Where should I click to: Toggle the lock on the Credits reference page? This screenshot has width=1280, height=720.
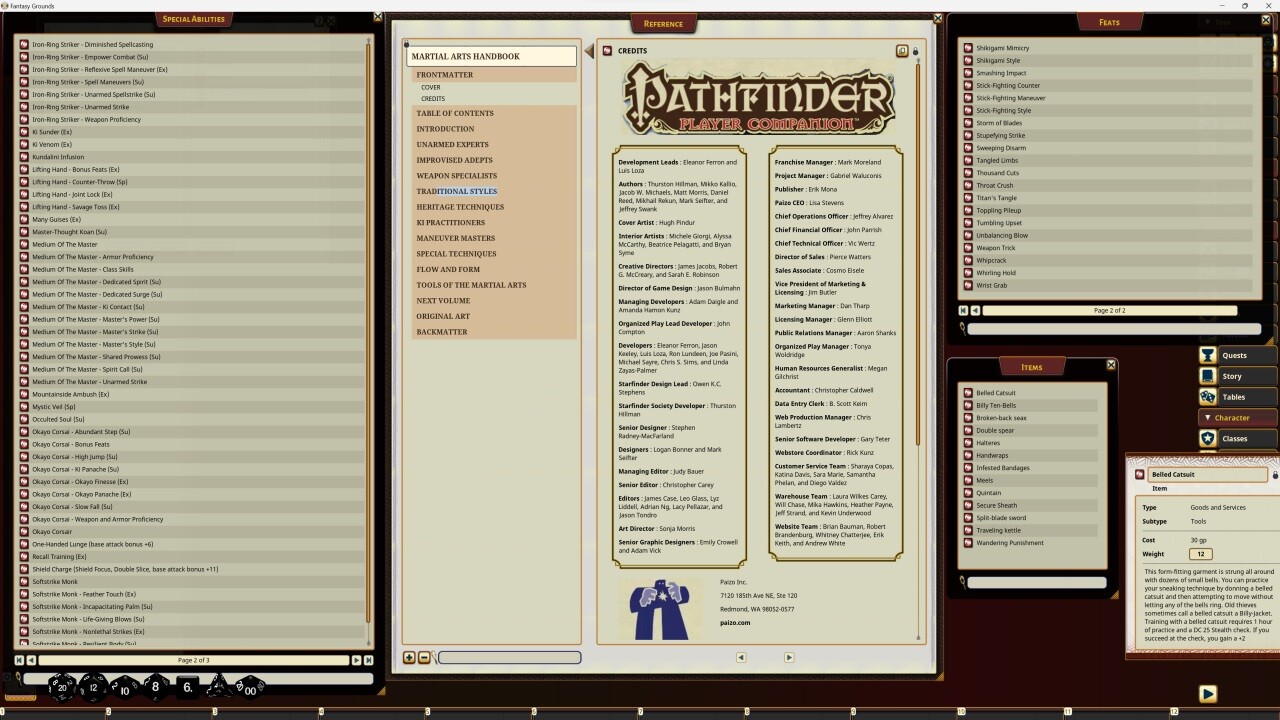click(x=915, y=51)
